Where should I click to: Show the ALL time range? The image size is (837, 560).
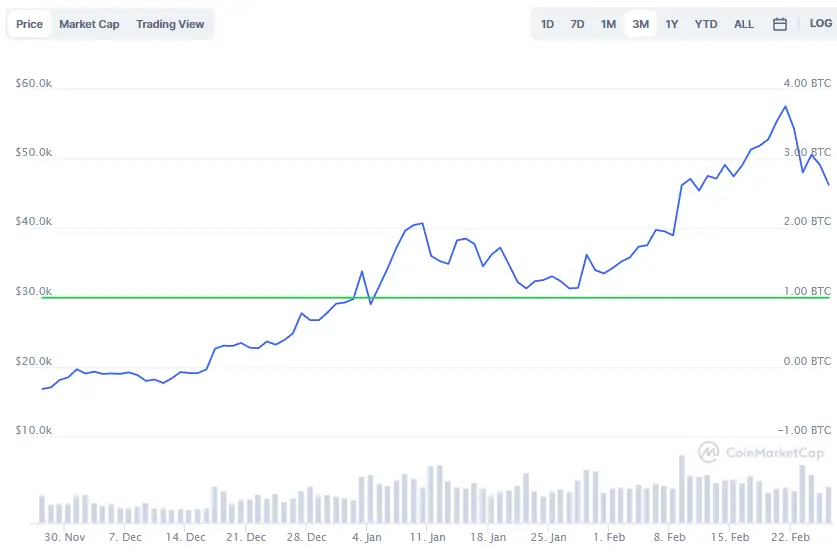pos(744,24)
